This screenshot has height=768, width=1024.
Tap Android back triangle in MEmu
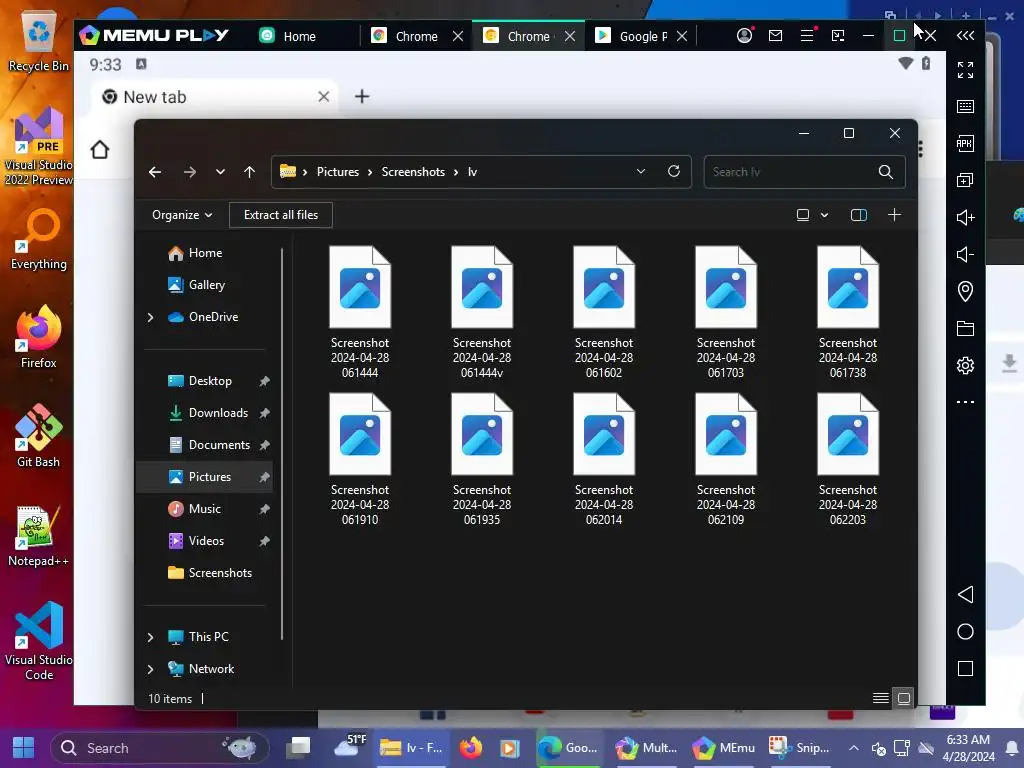pos(965,594)
